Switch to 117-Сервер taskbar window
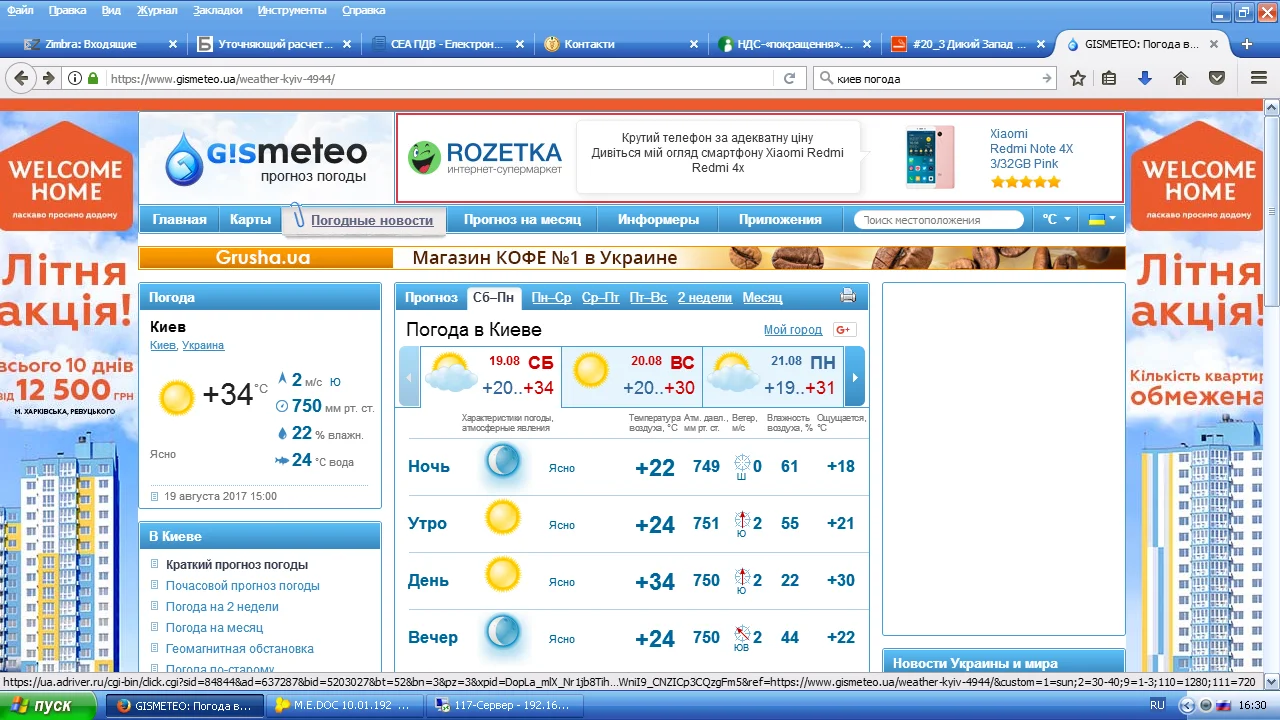Screen dimensions: 1280x720 (505, 705)
